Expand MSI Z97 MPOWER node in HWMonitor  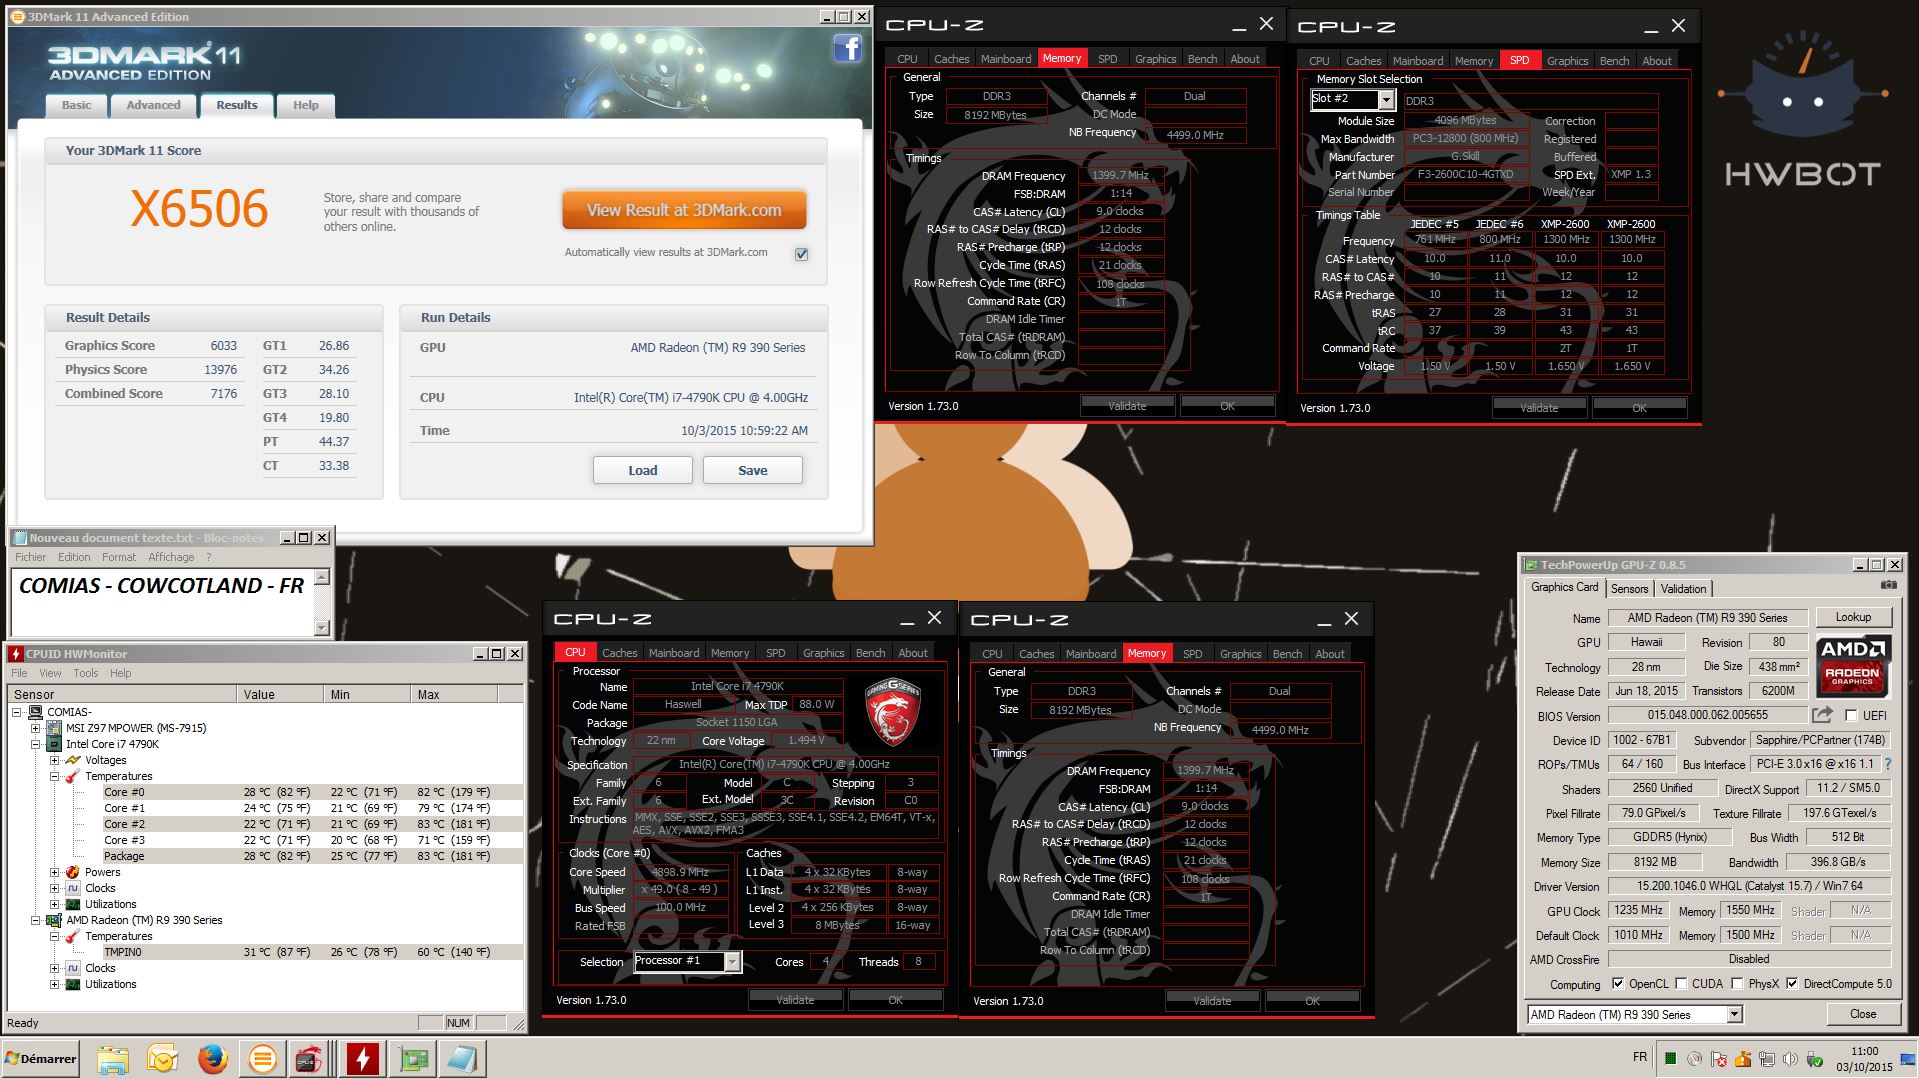37,728
